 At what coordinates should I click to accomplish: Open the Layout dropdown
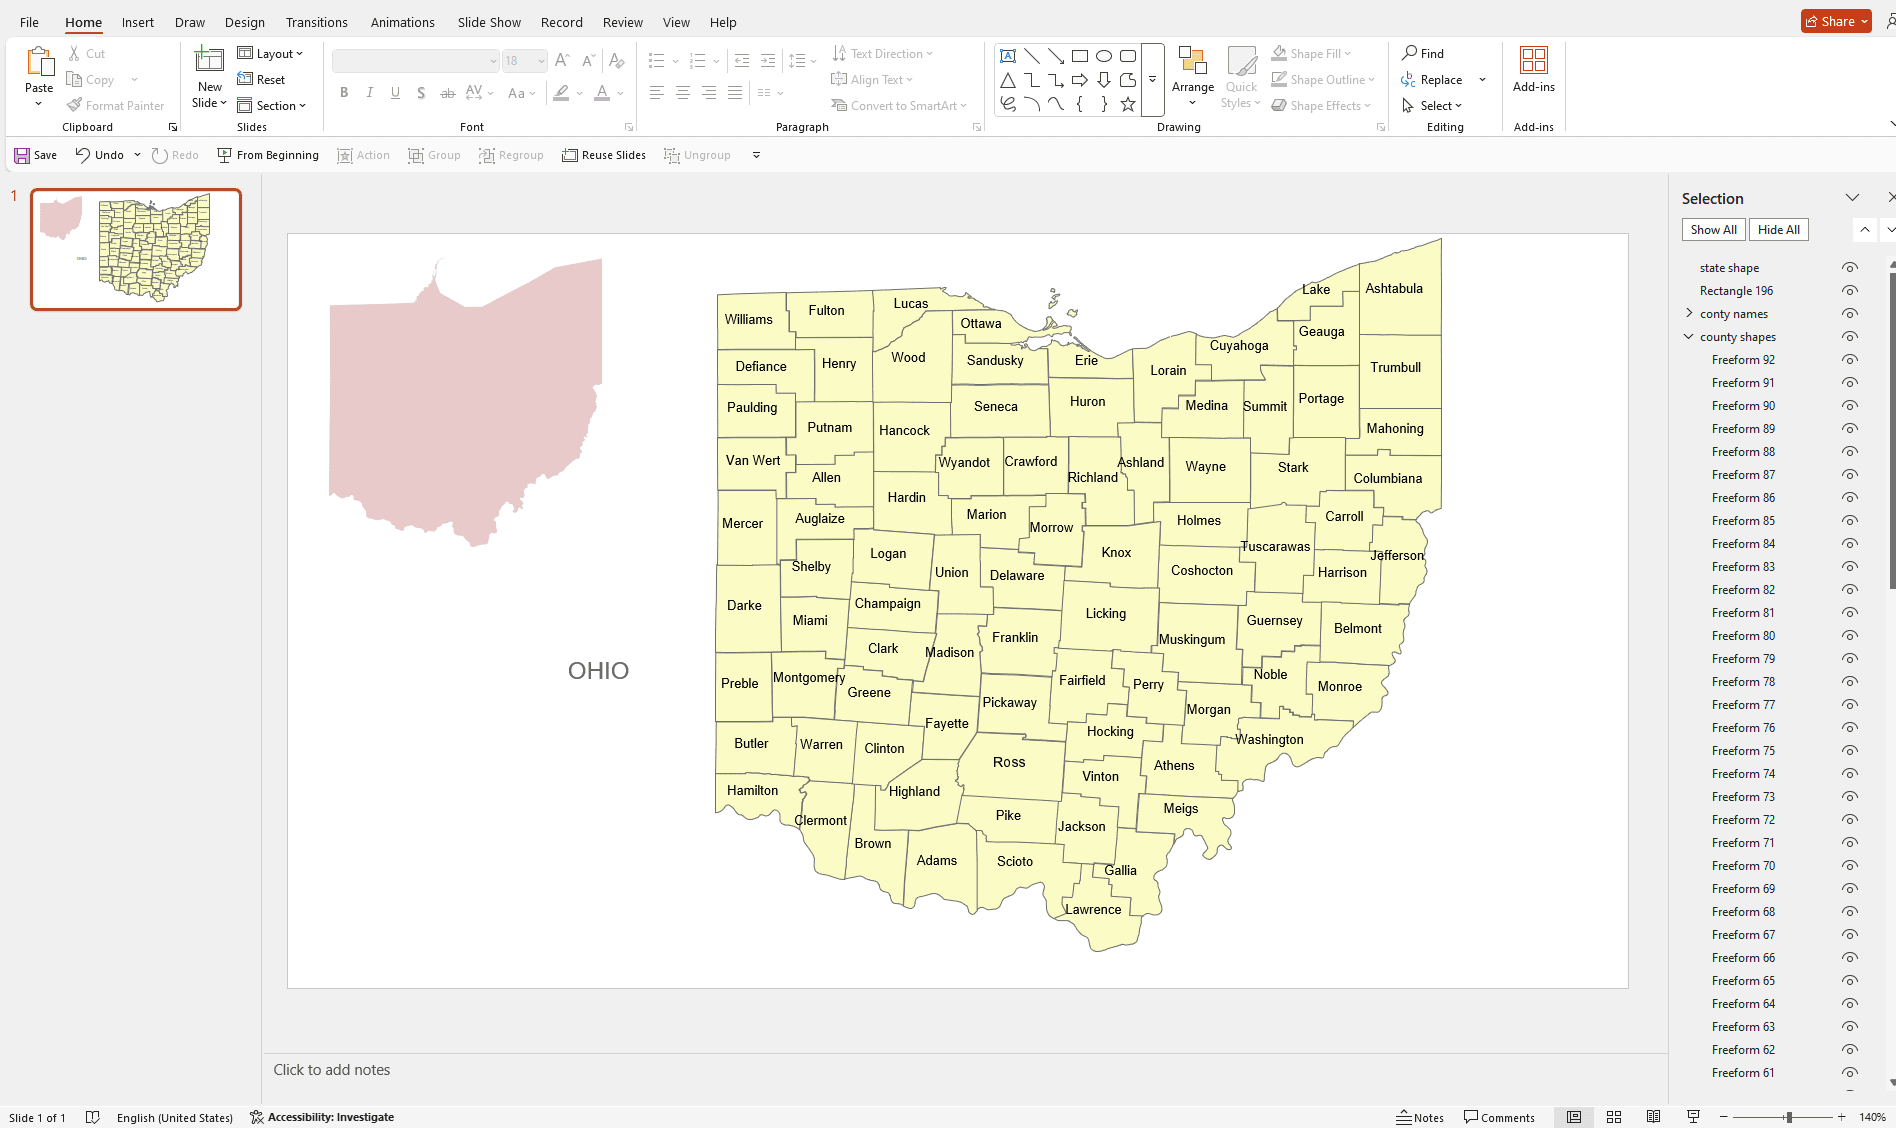click(x=270, y=54)
